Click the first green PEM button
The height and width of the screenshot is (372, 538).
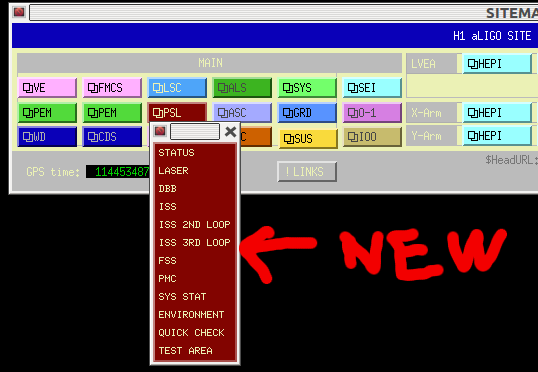47,113
